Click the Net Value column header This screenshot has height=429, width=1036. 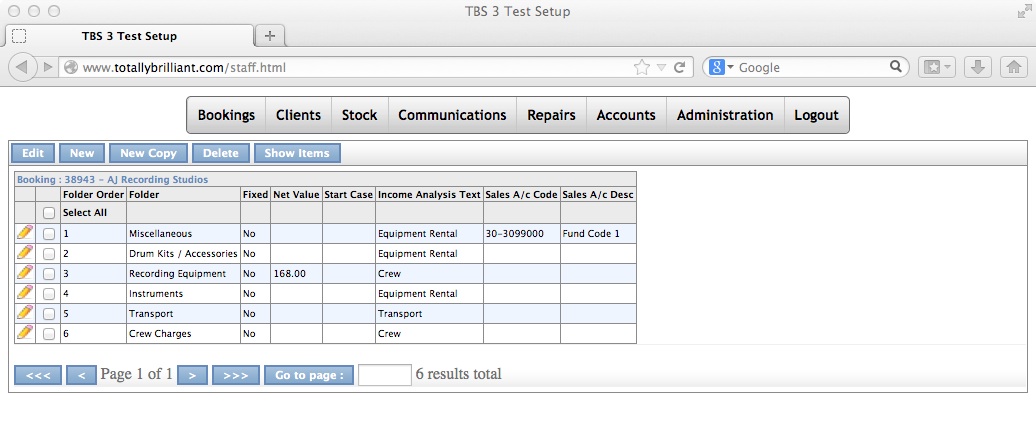click(297, 194)
